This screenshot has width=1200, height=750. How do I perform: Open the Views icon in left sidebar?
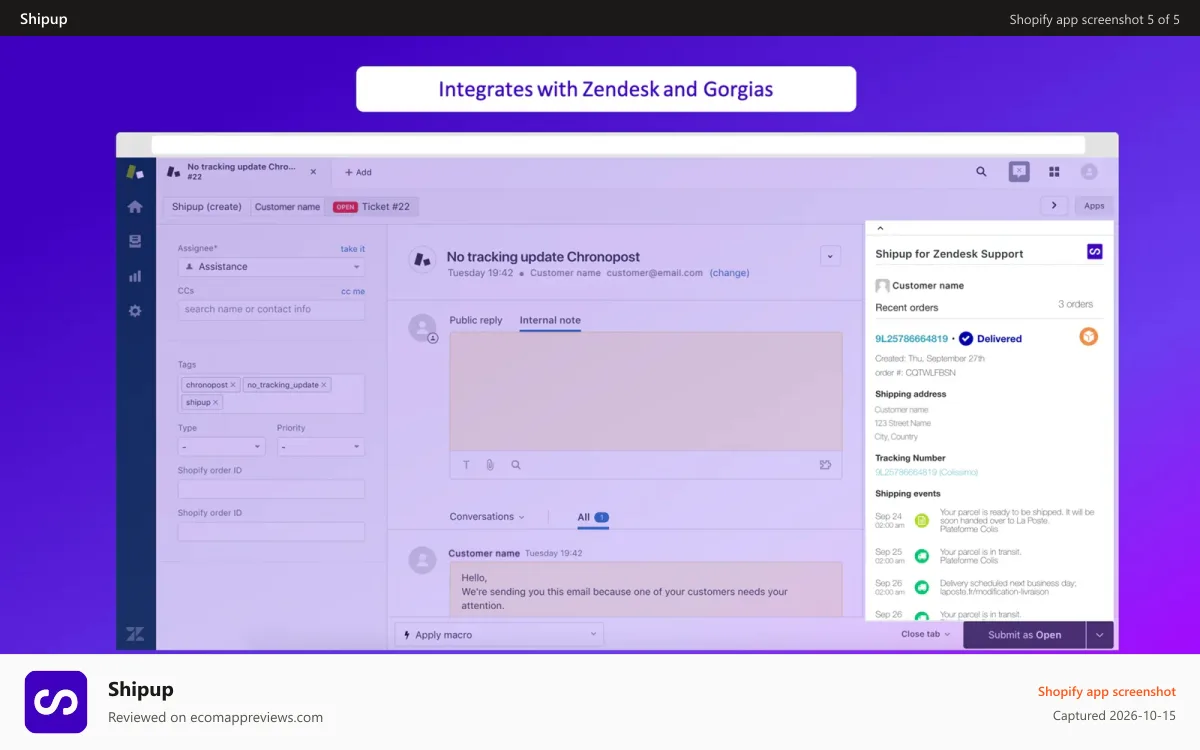pos(135,241)
